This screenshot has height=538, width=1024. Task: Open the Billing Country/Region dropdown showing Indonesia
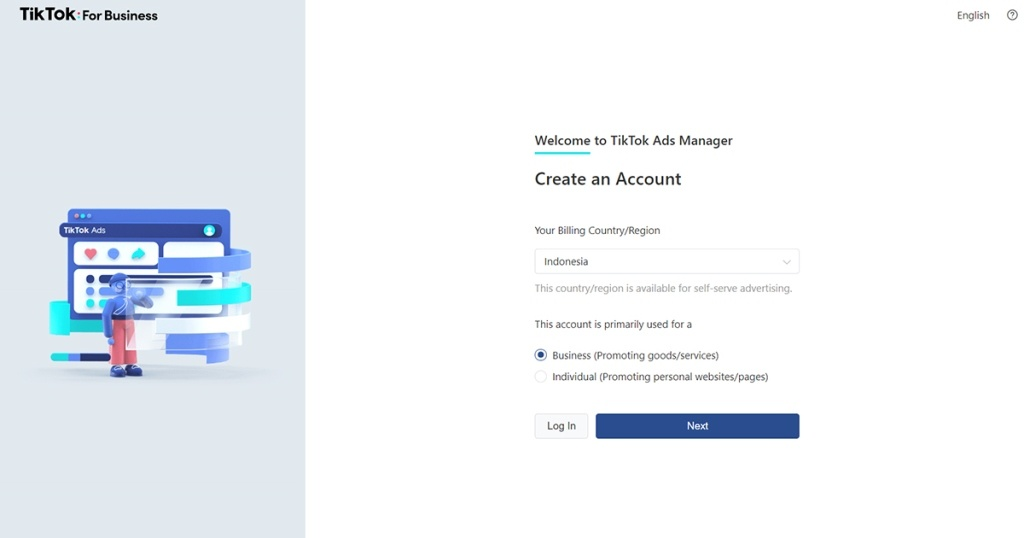667,261
